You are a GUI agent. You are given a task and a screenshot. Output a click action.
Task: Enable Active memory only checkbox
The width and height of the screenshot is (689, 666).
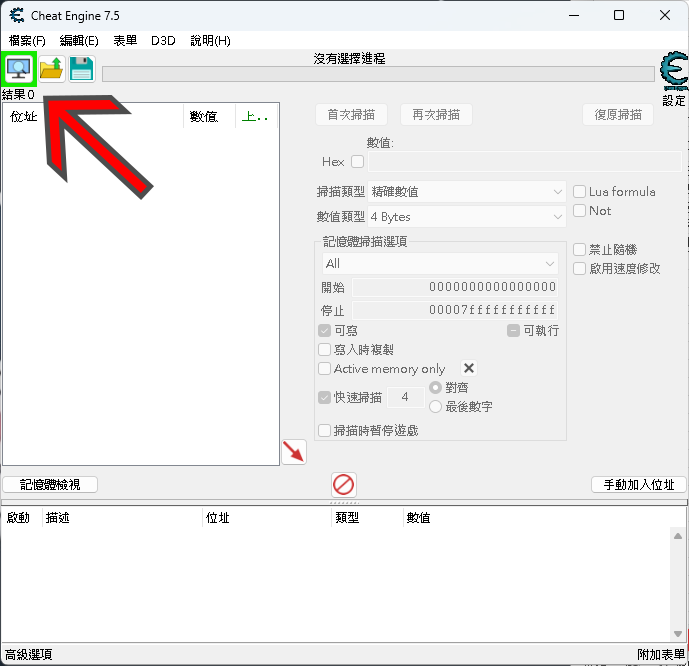tap(324, 369)
